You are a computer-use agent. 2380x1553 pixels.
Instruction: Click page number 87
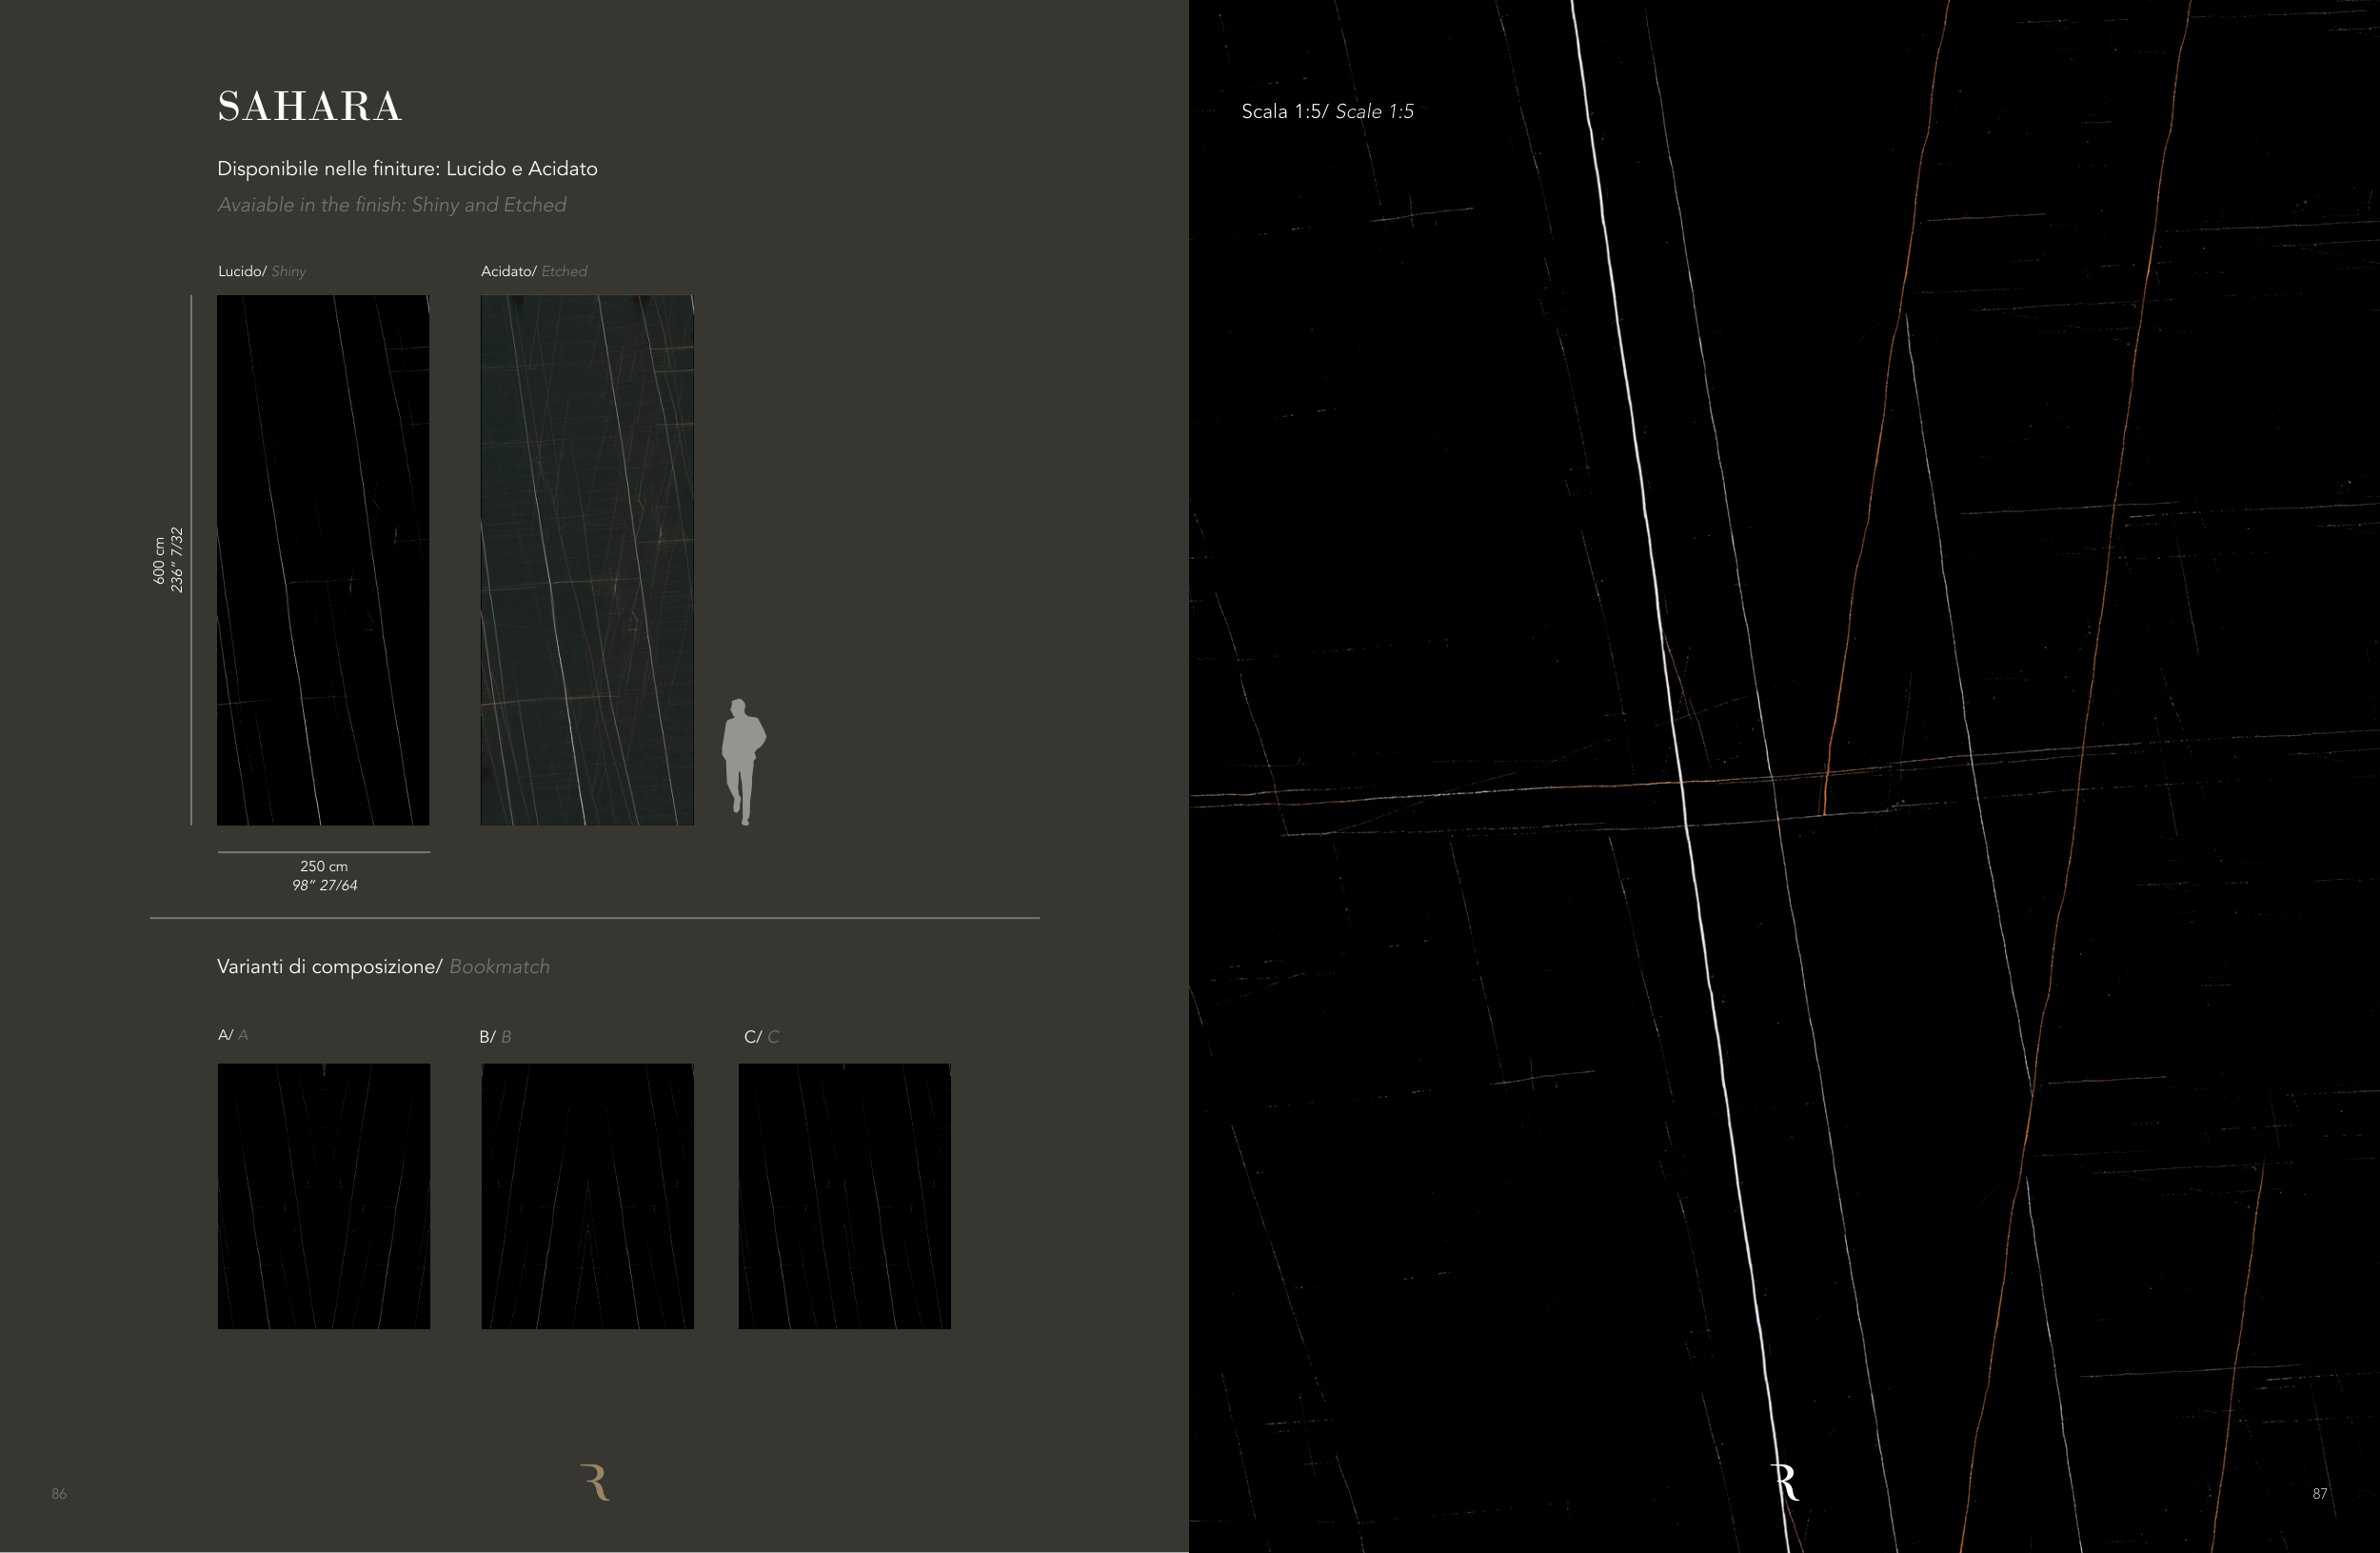tap(2319, 1493)
